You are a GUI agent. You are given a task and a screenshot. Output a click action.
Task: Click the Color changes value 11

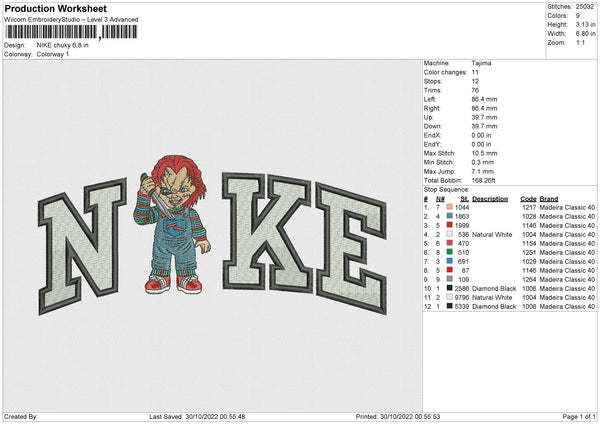click(x=475, y=72)
